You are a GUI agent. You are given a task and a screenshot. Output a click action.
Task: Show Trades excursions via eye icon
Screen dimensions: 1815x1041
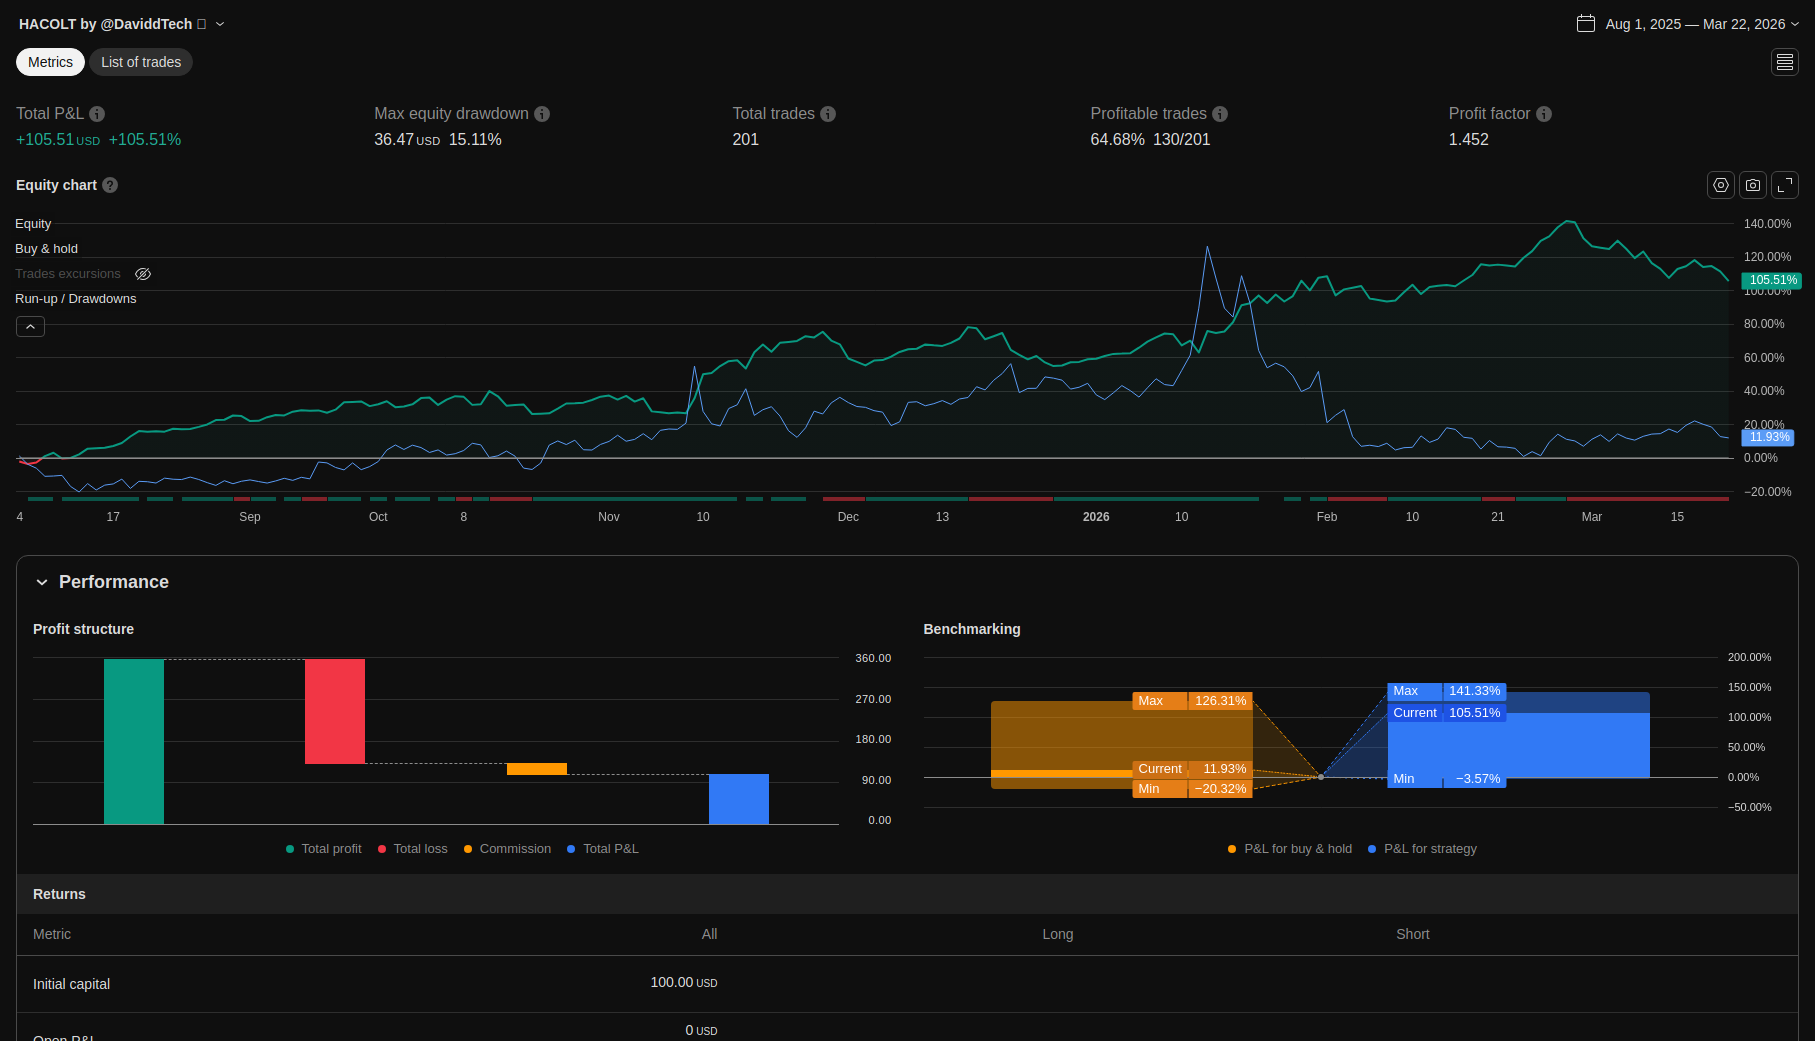(x=143, y=274)
